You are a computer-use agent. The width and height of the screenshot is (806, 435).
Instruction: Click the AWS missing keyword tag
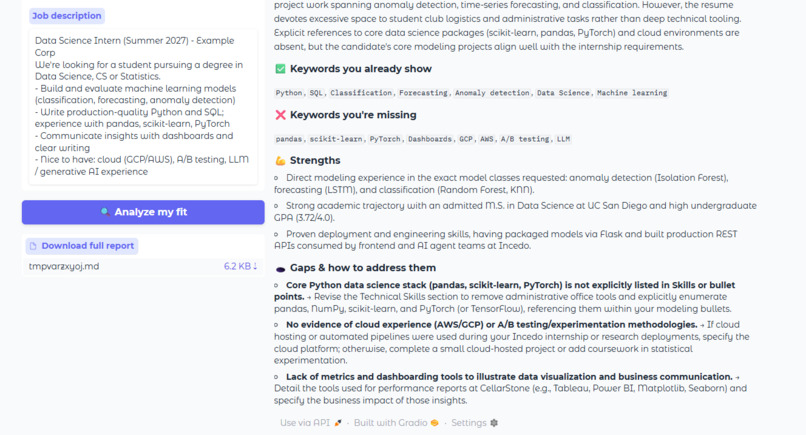(x=487, y=139)
